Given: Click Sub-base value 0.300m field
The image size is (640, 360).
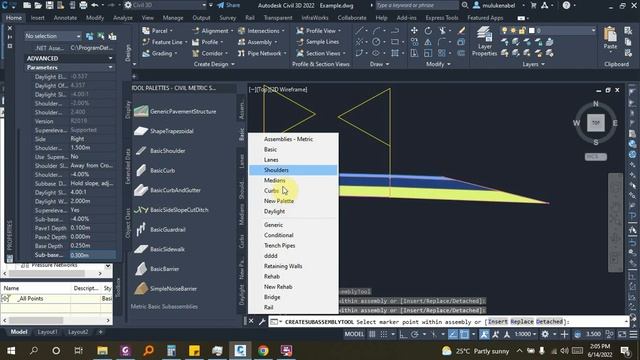Looking at the screenshot, I should click(x=92, y=255).
